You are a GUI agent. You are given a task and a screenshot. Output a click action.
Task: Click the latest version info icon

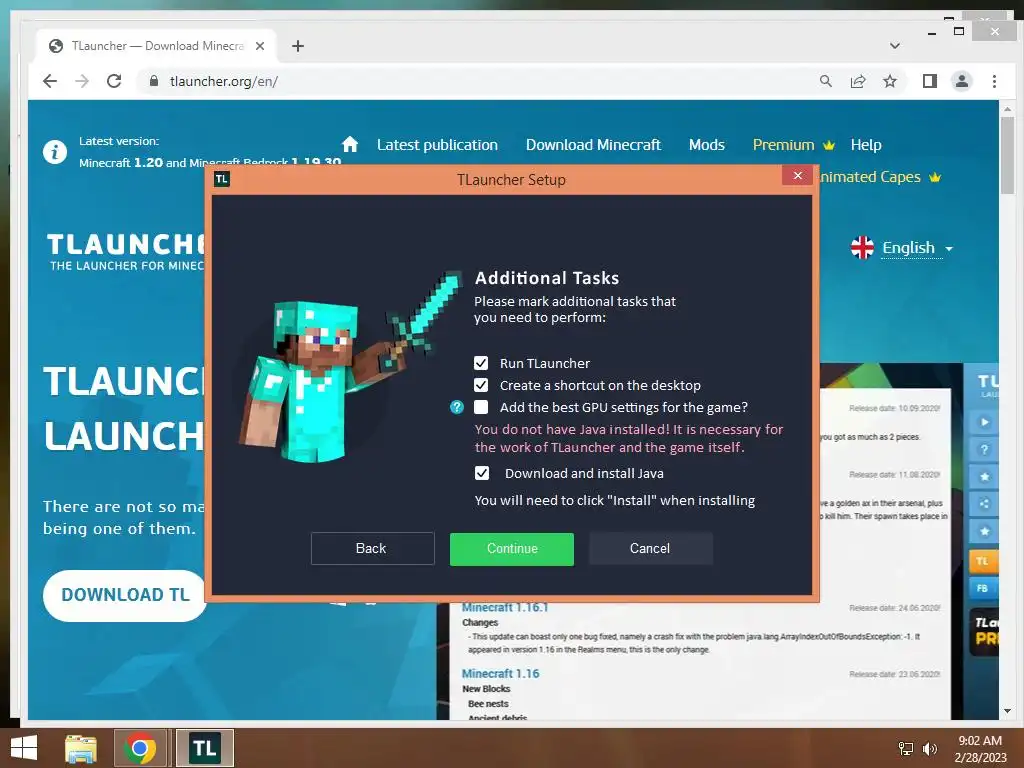(x=55, y=152)
